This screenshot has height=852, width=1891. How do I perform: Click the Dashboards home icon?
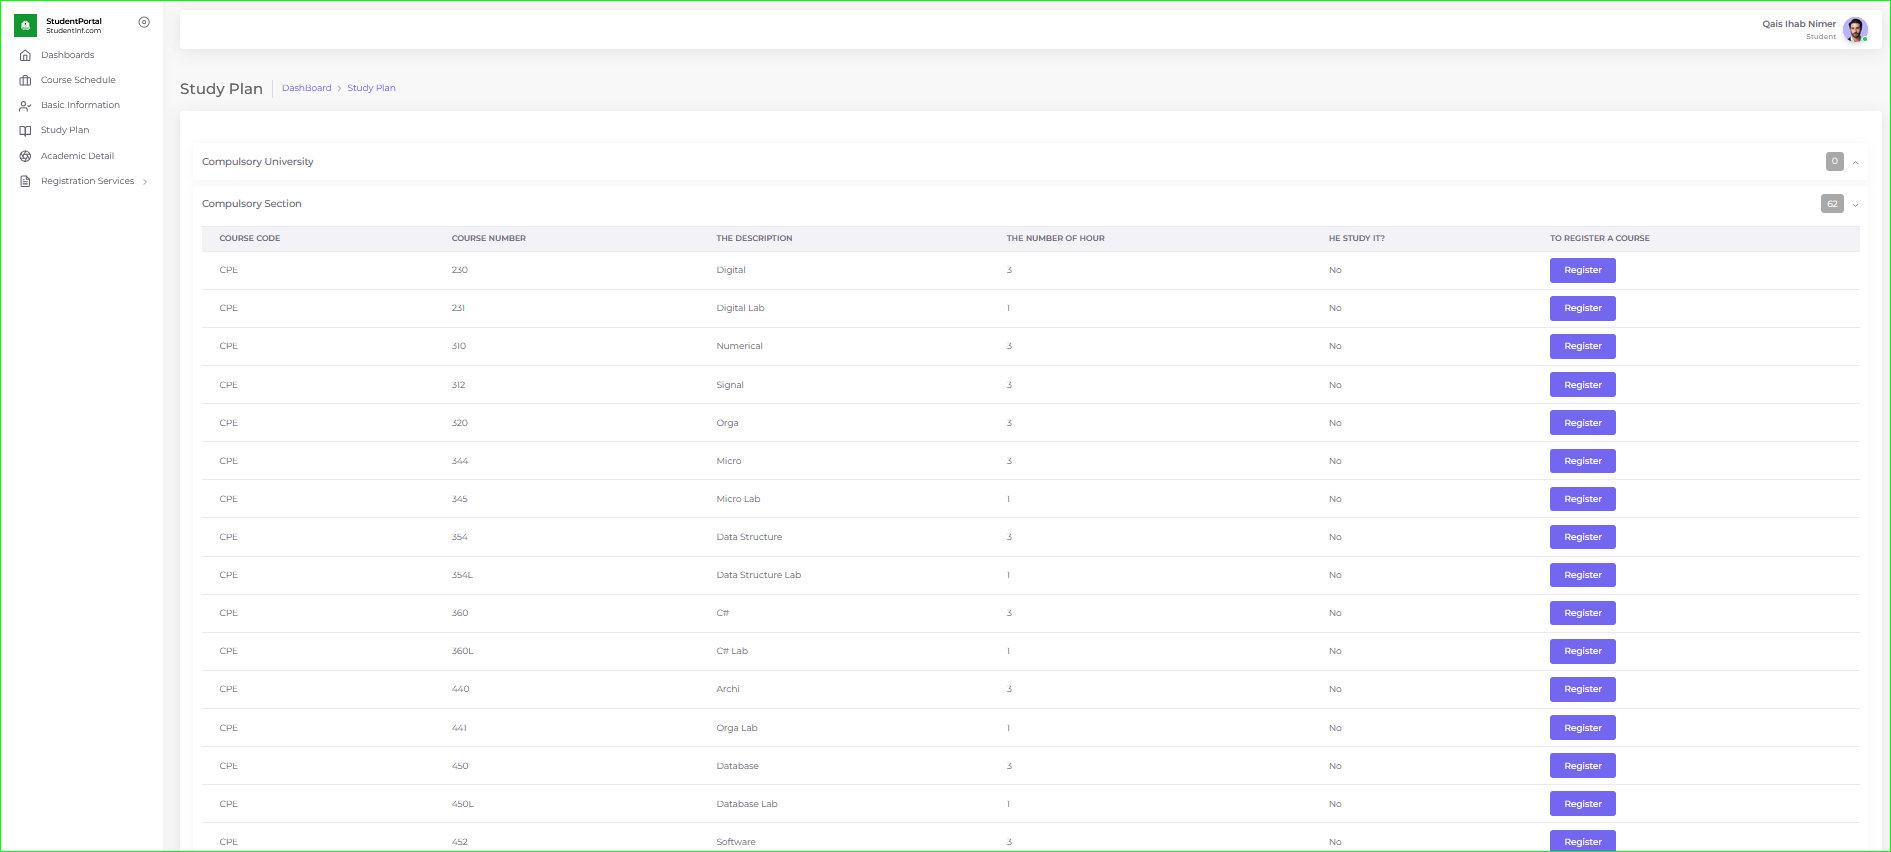(25, 55)
